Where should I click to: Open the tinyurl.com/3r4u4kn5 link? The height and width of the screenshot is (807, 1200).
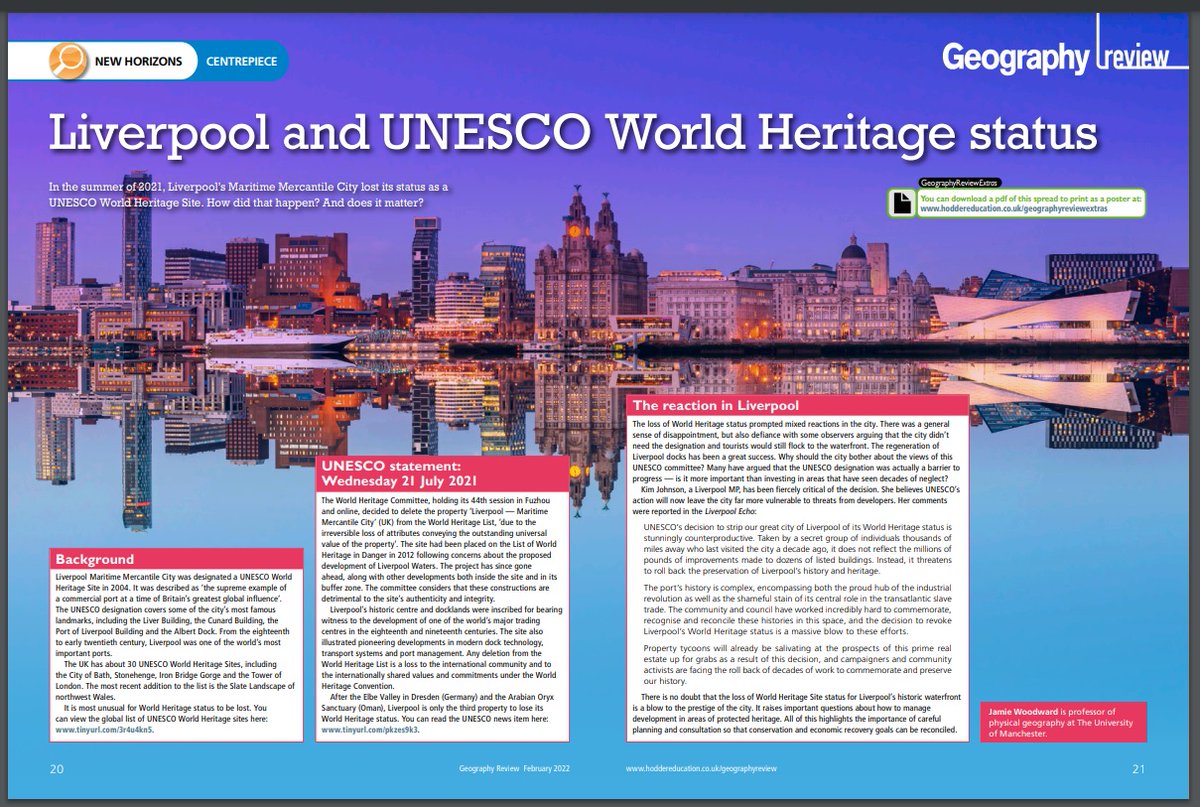(x=105, y=730)
